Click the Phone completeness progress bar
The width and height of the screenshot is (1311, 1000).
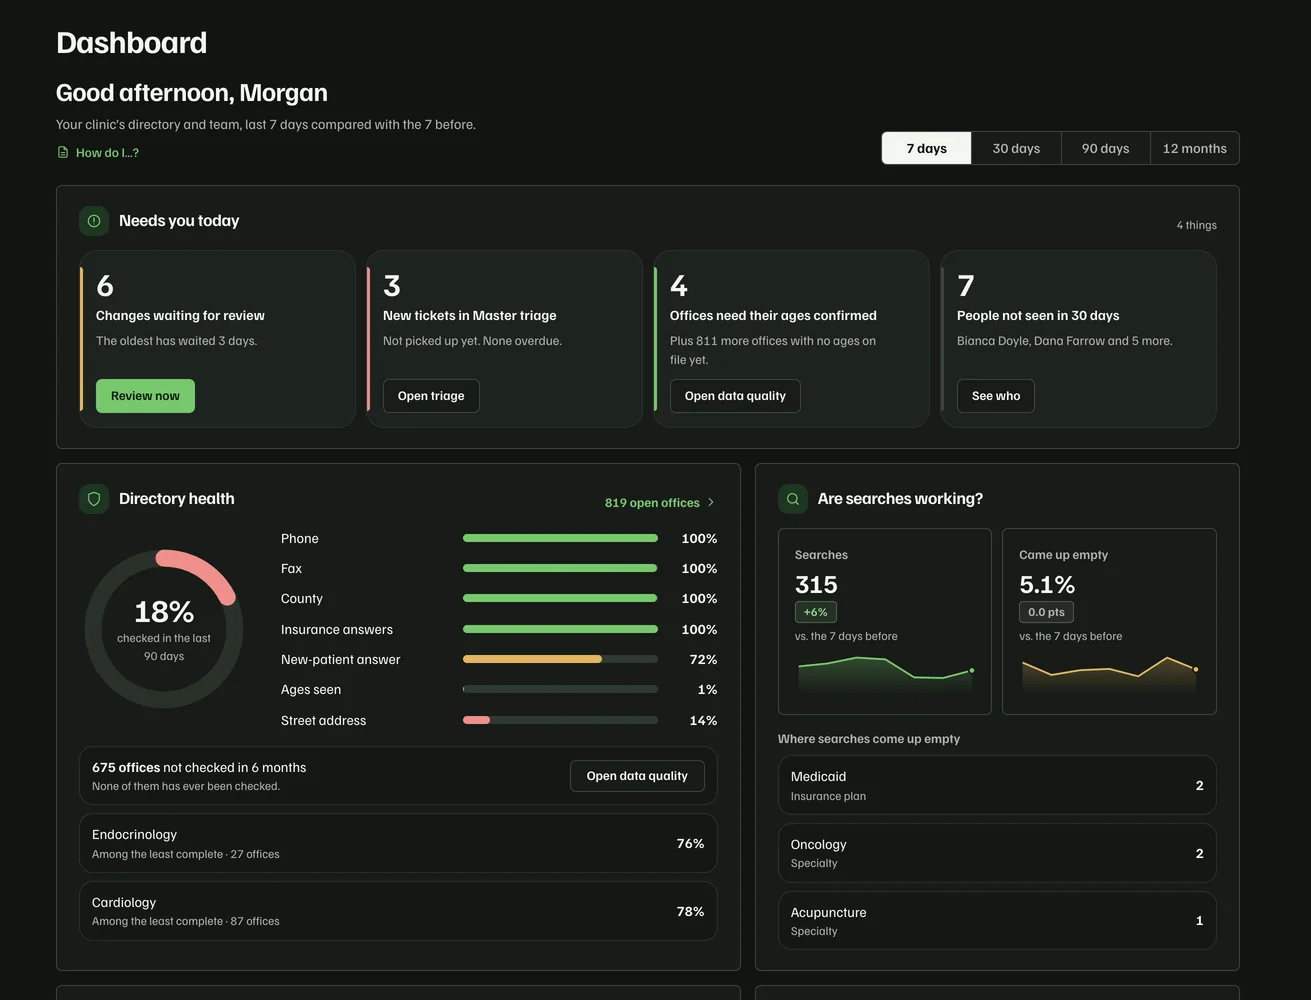tap(560, 538)
